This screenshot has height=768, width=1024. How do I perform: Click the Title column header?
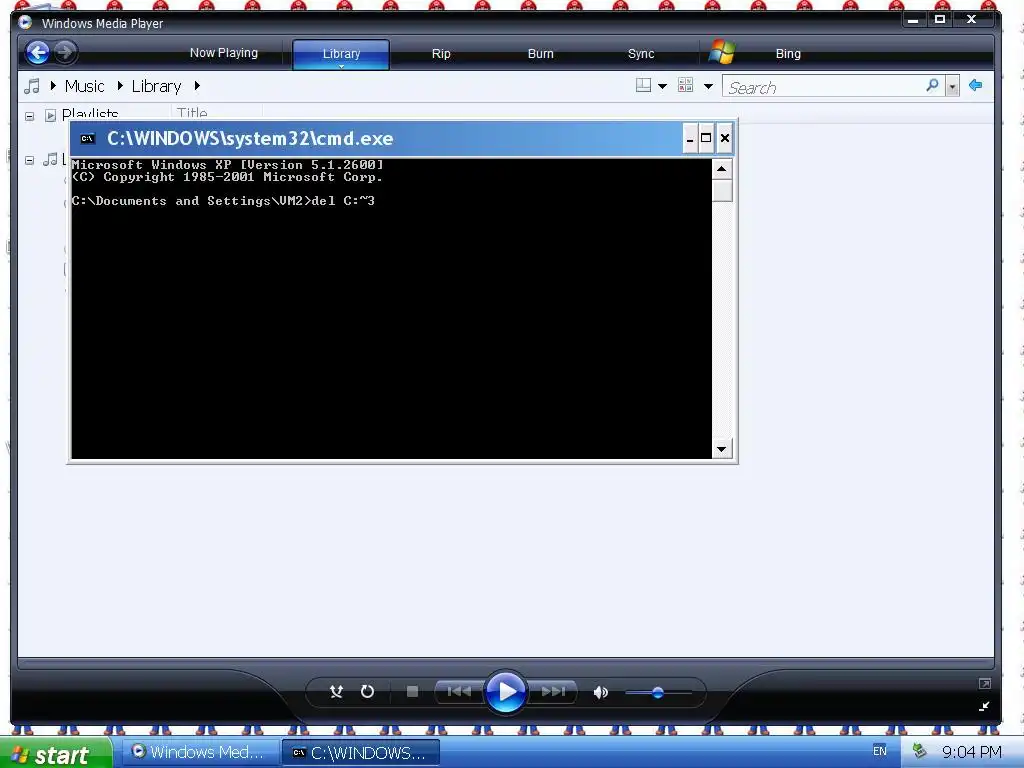(192, 113)
